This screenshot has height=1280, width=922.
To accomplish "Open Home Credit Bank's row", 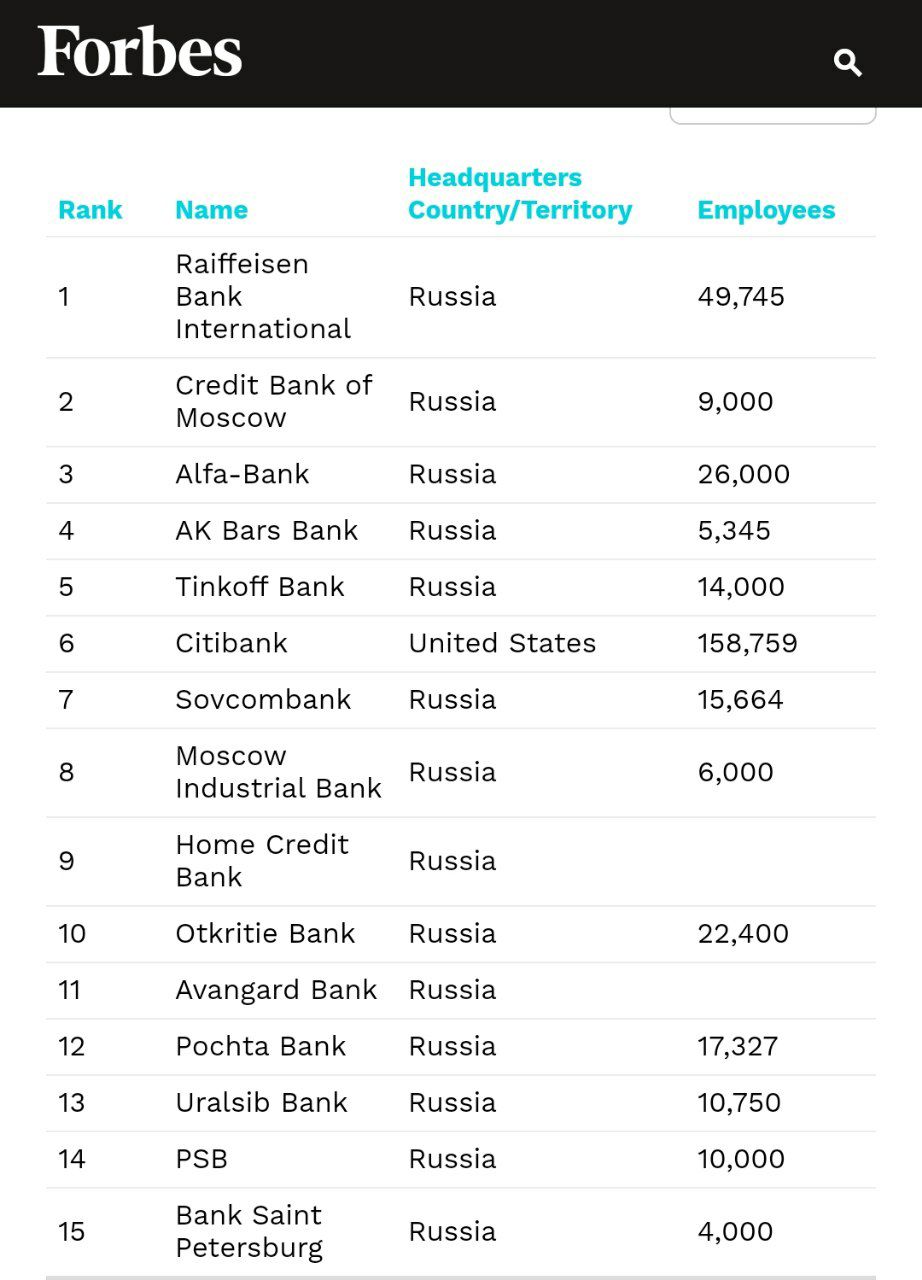I will (262, 861).
